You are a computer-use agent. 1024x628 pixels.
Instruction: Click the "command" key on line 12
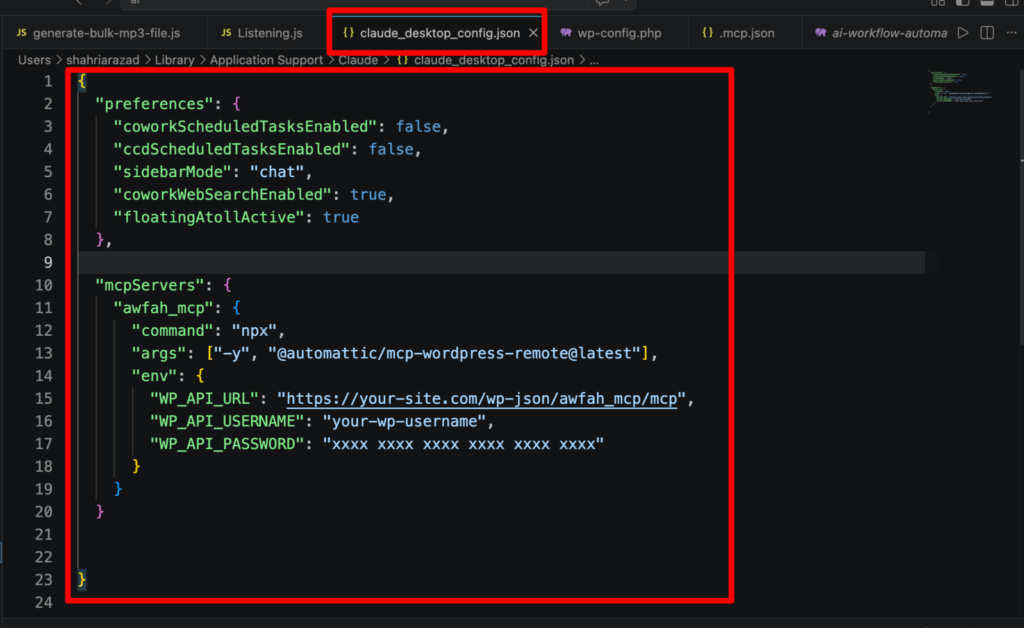172,330
